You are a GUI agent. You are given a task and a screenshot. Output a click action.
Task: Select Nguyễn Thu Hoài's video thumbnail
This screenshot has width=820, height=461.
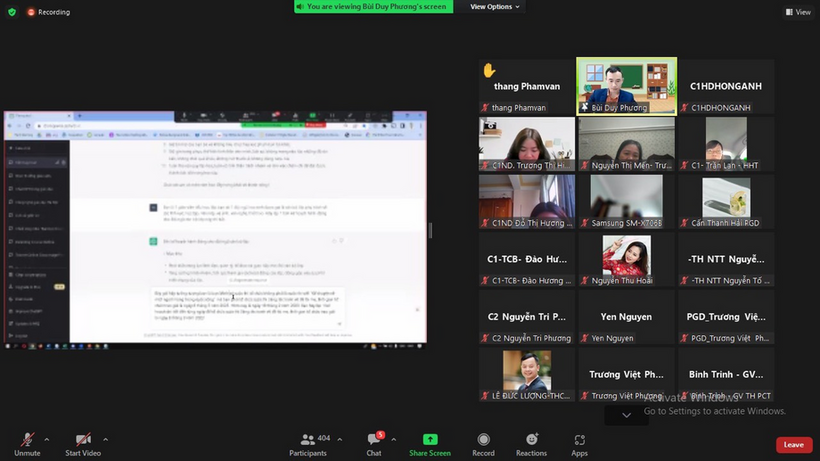(x=626, y=259)
